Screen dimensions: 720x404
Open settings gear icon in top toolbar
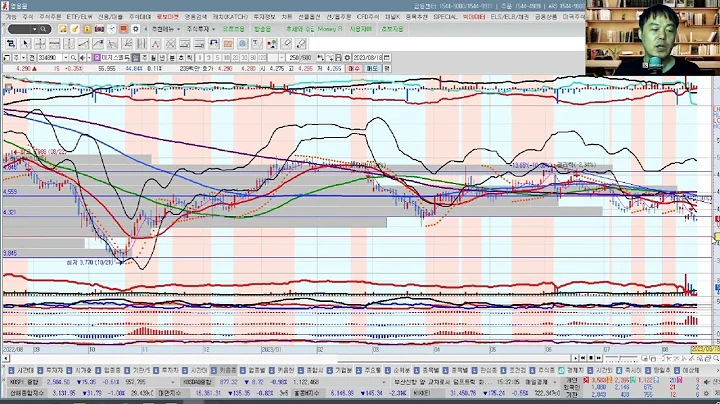pyautogui.click(x=135, y=29)
